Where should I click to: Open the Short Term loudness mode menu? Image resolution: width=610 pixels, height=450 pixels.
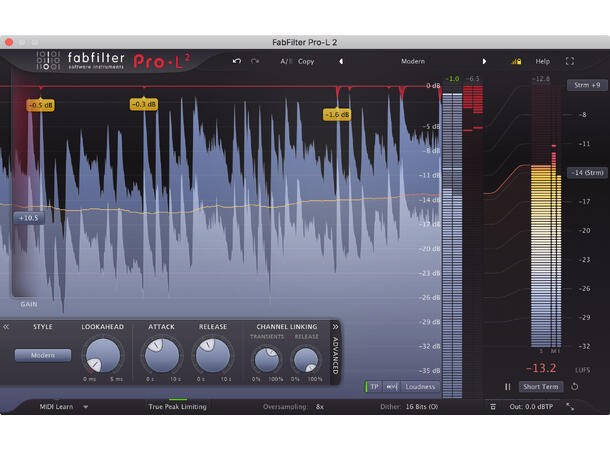click(x=540, y=387)
